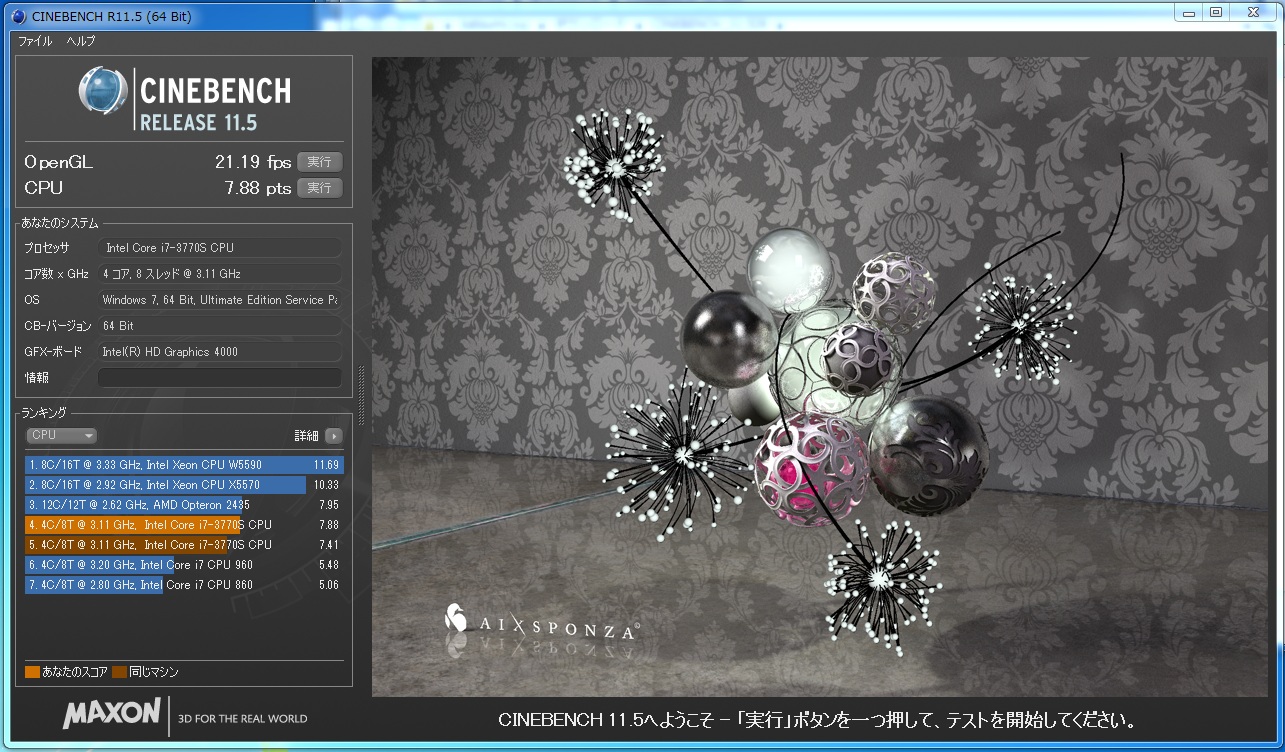Click the Cinebench title bar app icon

[x=18, y=16]
